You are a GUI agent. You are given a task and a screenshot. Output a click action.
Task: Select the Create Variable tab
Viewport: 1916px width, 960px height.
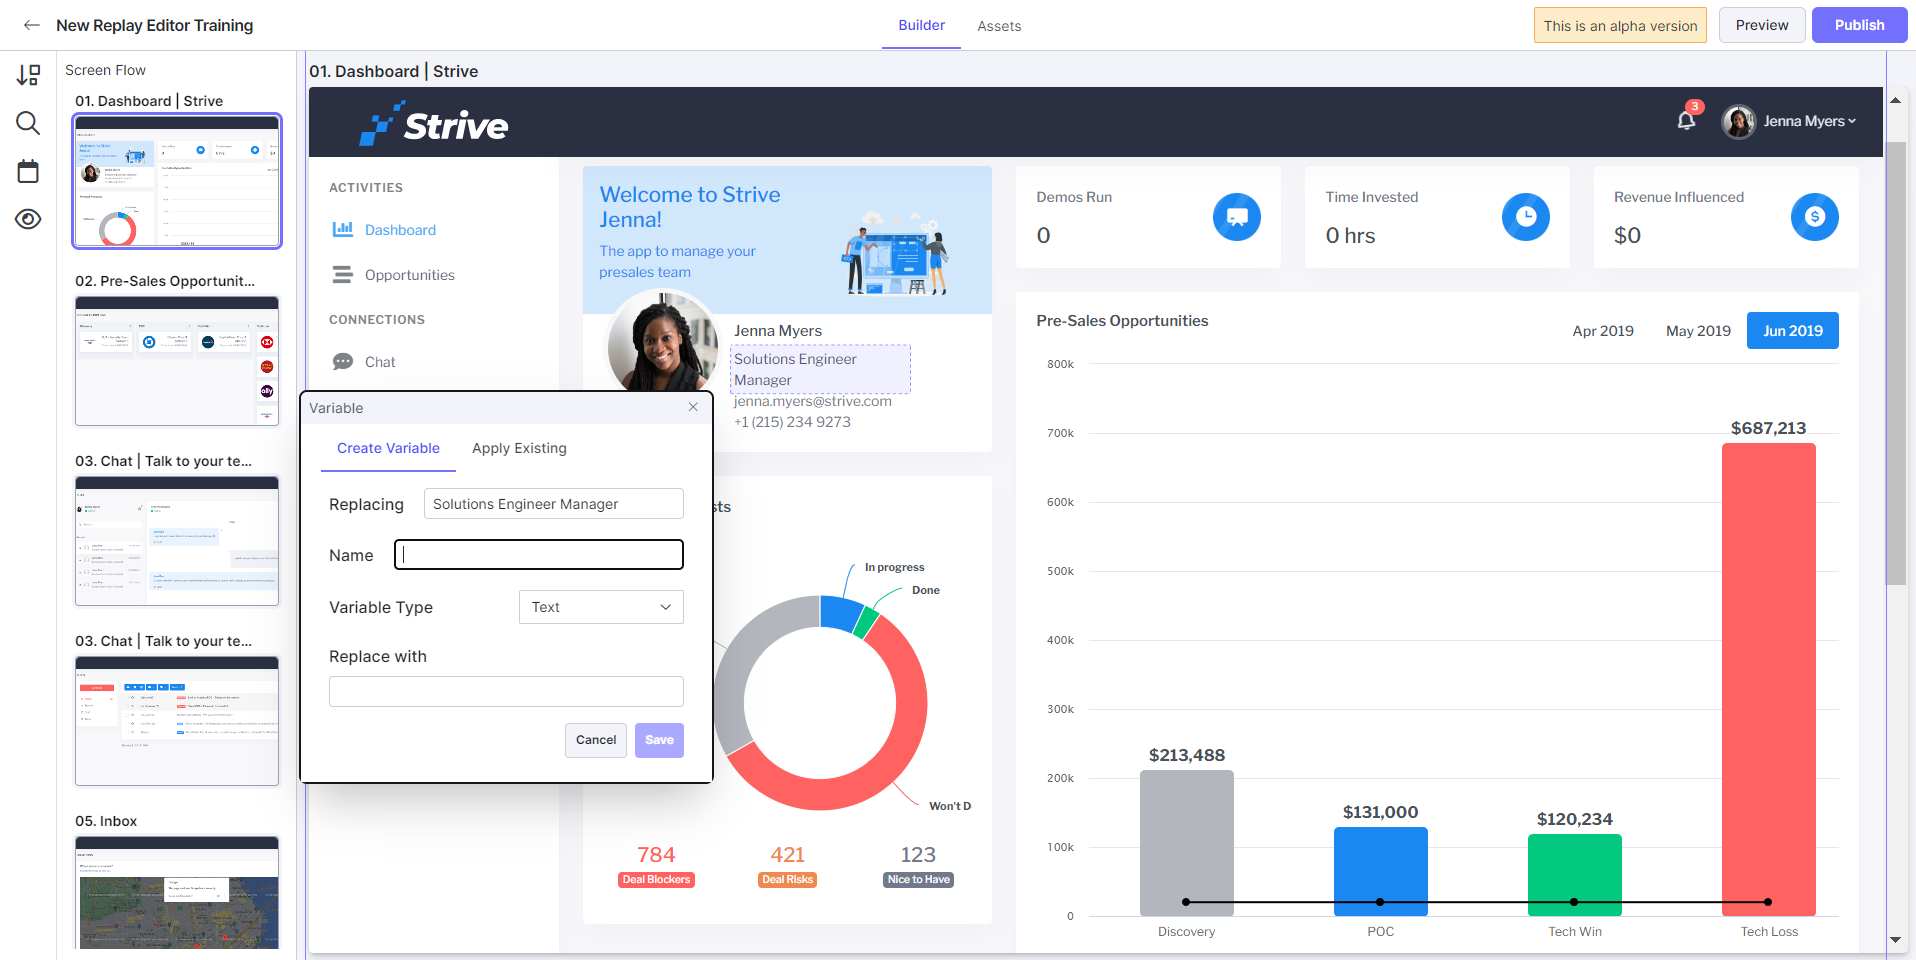pos(388,448)
